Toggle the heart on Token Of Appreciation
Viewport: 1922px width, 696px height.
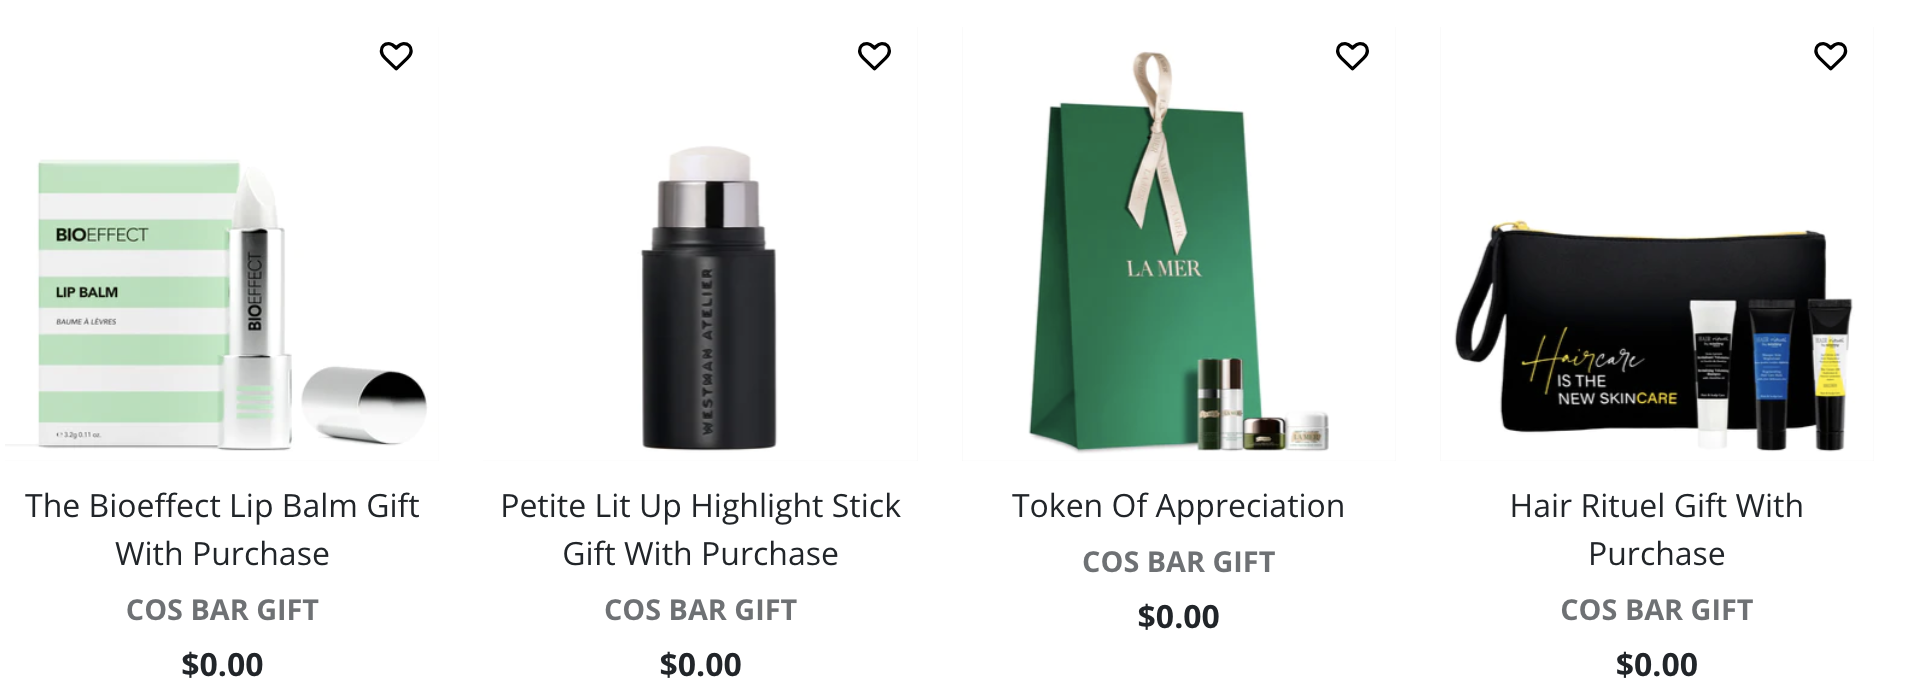(1352, 56)
